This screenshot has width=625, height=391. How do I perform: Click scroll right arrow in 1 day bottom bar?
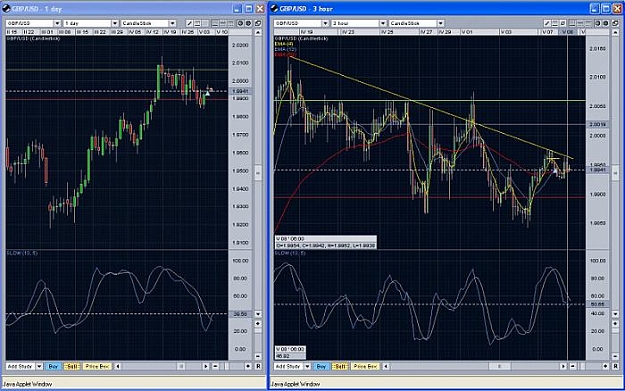pyautogui.click(x=206, y=366)
